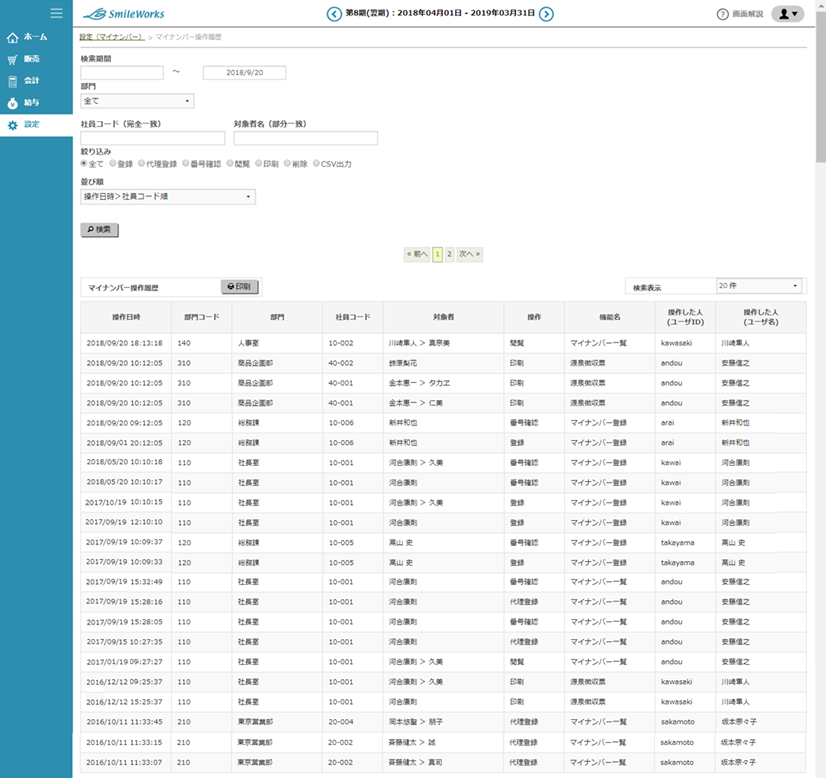This screenshot has height=778, width=826.
Task: Toggle the hamburger menu in the sidebar
Action: point(56,13)
